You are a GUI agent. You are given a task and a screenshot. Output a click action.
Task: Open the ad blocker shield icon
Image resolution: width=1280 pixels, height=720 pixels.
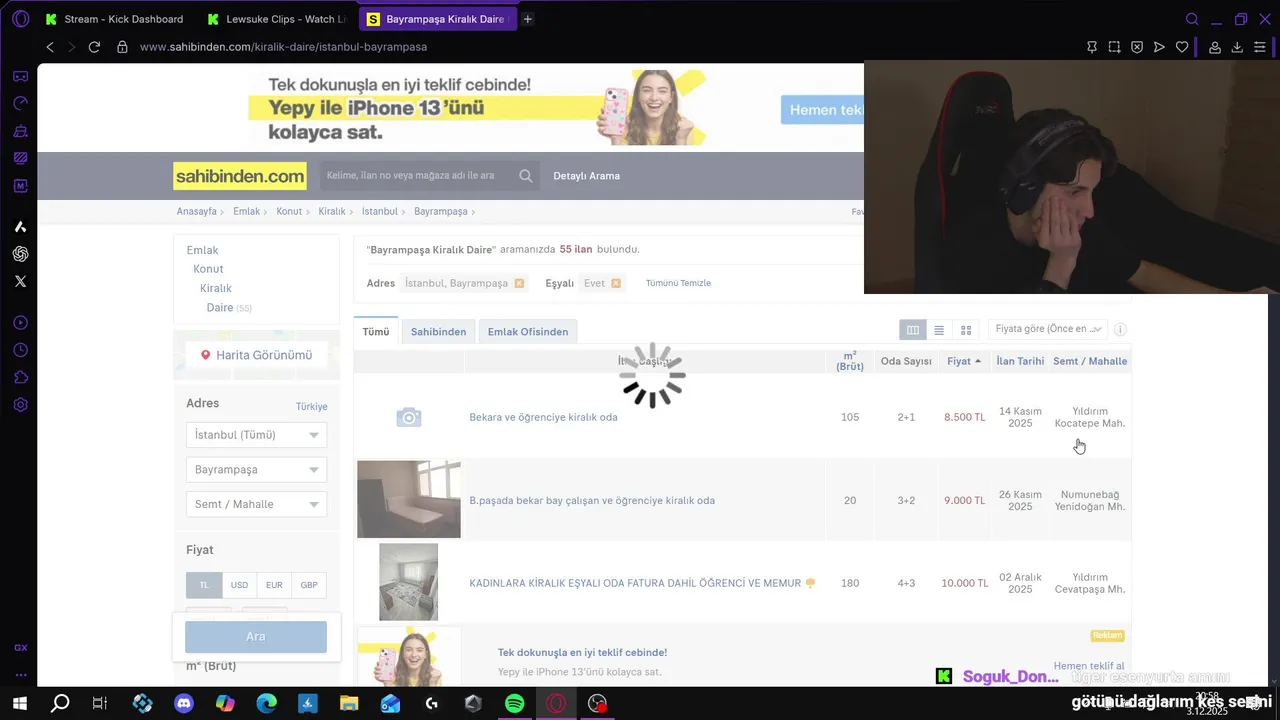click(x=1137, y=47)
